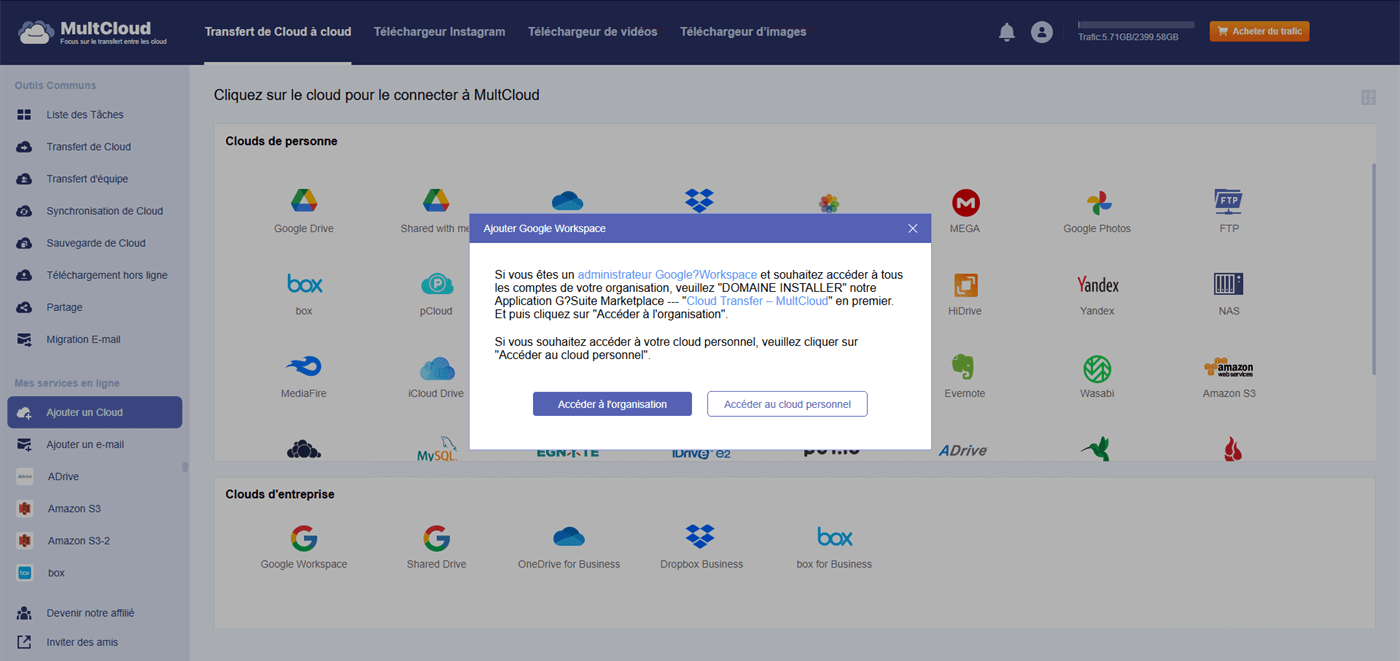Select the NAS icon

[1229, 284]
